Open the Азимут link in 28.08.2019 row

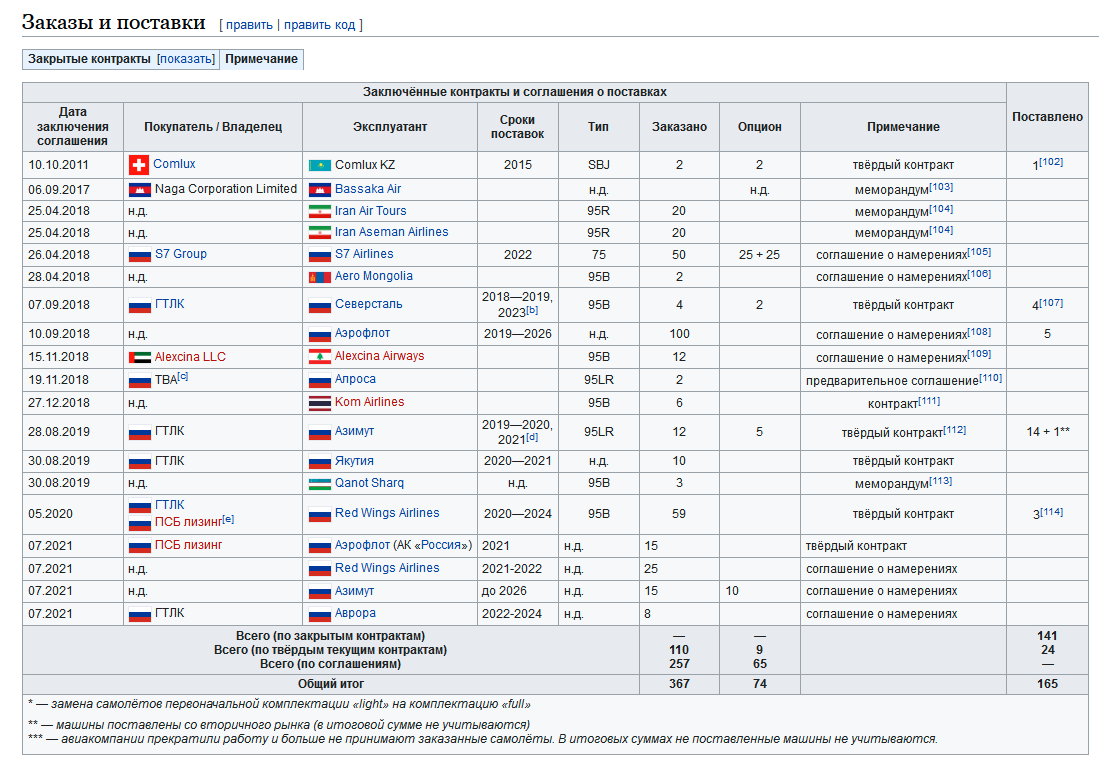click(x=354, y=431)
